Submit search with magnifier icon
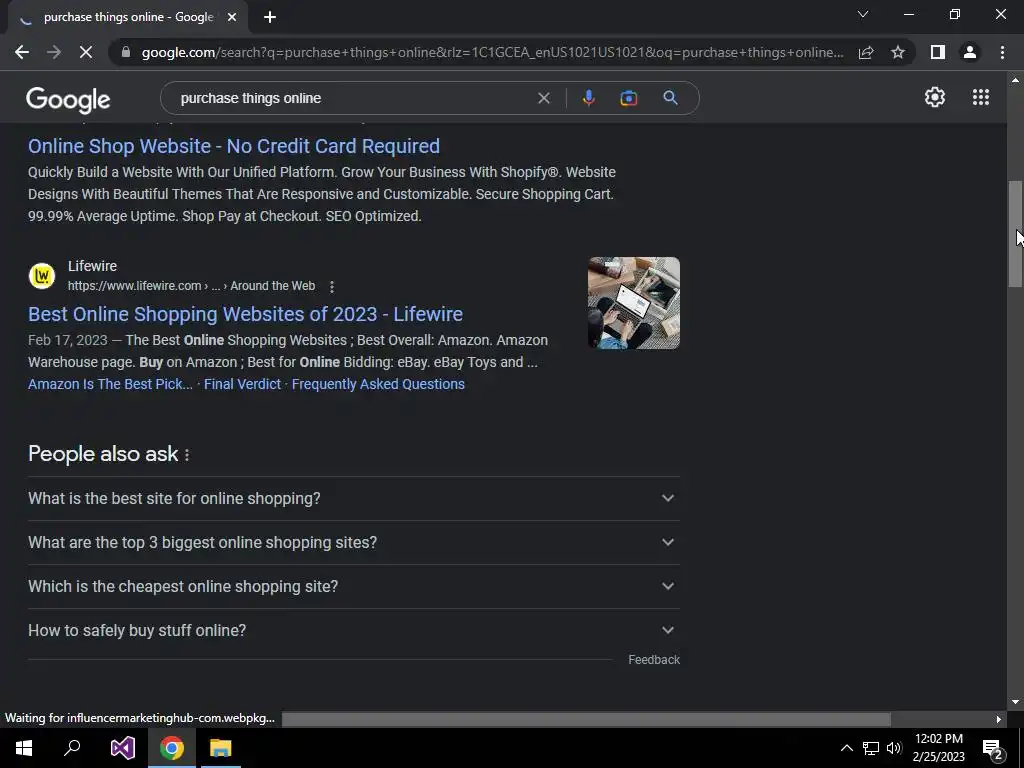 click(x=670, y=98)
